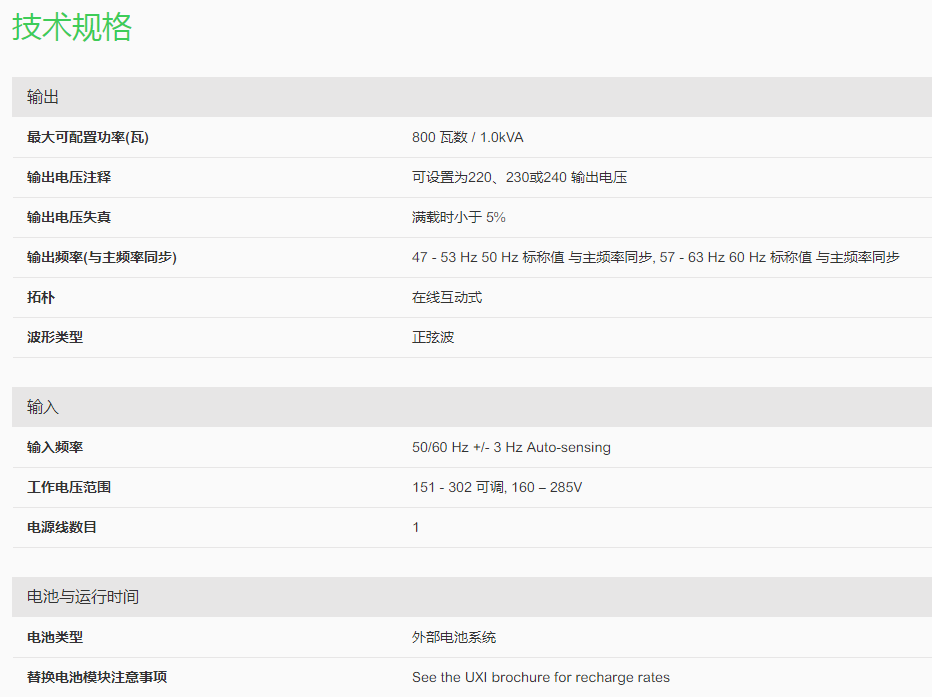Select the 拓朴 row label
Viewport: 932px width, 697px height.
tap(41, 297)
